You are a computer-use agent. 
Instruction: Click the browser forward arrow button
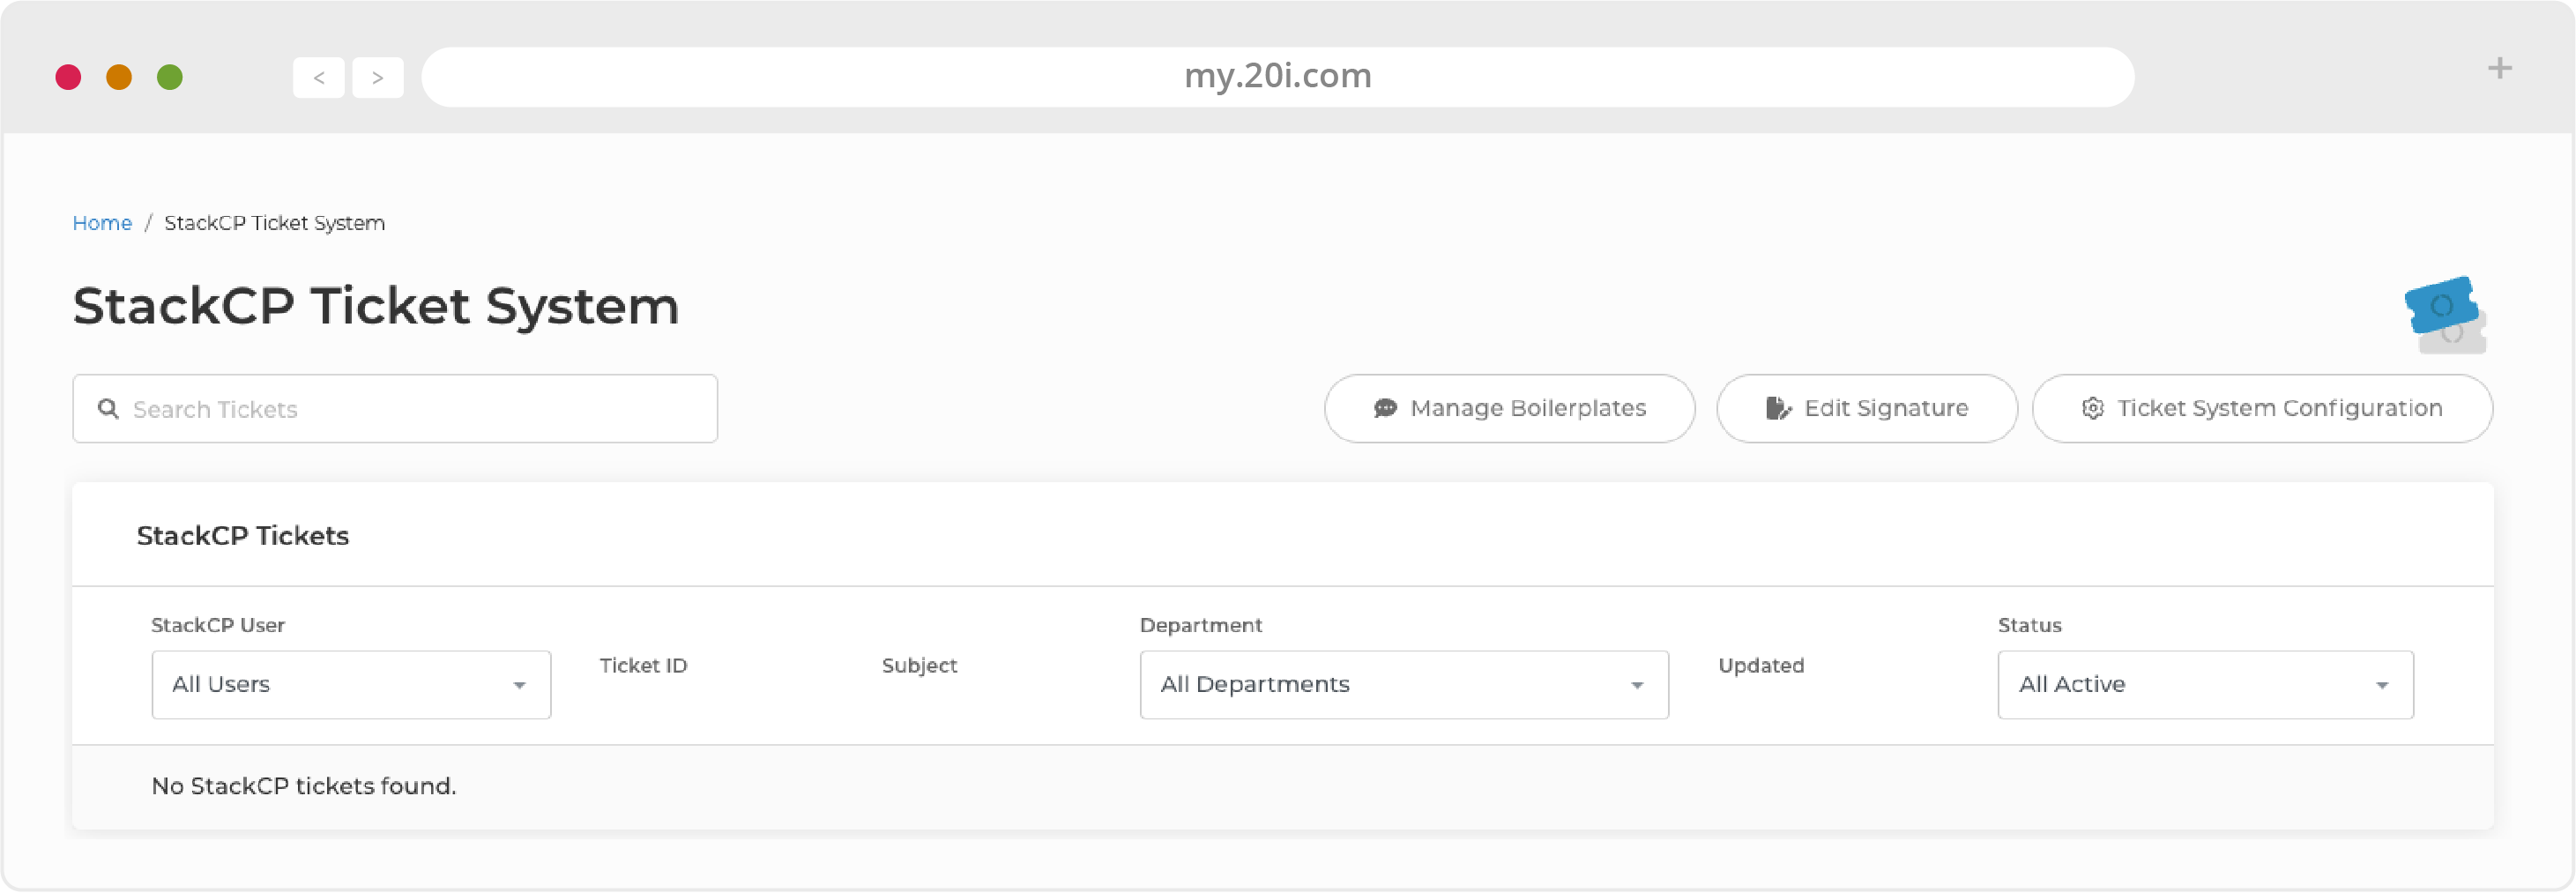pos(377,77)
